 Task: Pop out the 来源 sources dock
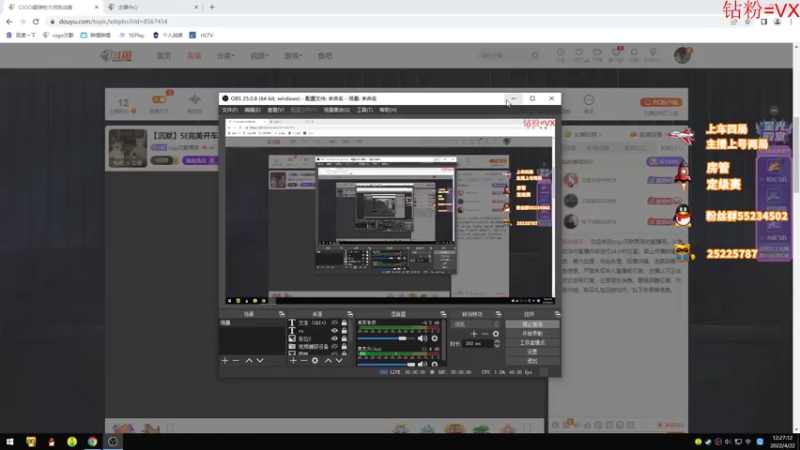(350, 314)
